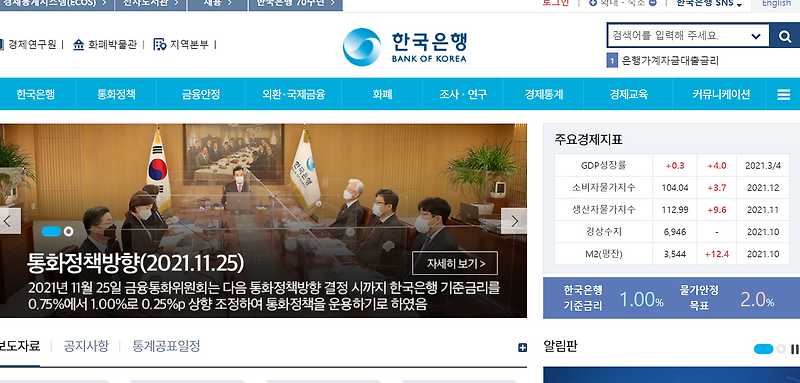Click the 6,946 current account value
800x383 pixels.
pos(675,232)
